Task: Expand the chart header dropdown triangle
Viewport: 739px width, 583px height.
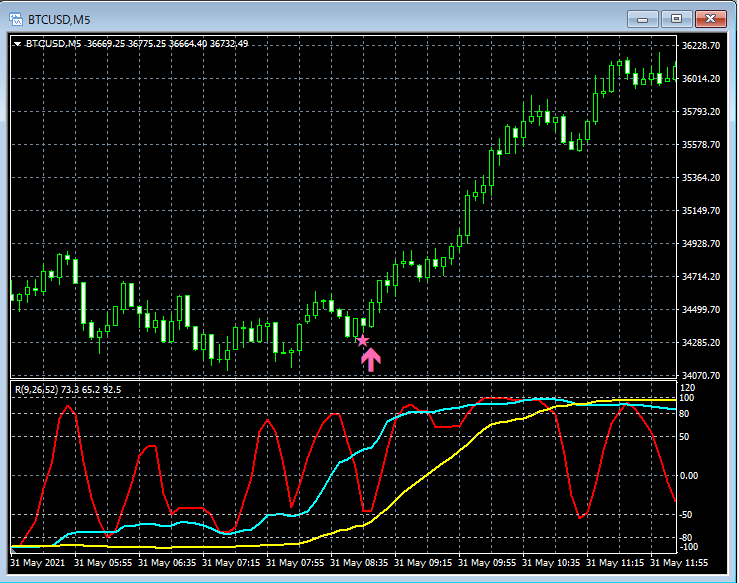Action: [x=17, y=44]
